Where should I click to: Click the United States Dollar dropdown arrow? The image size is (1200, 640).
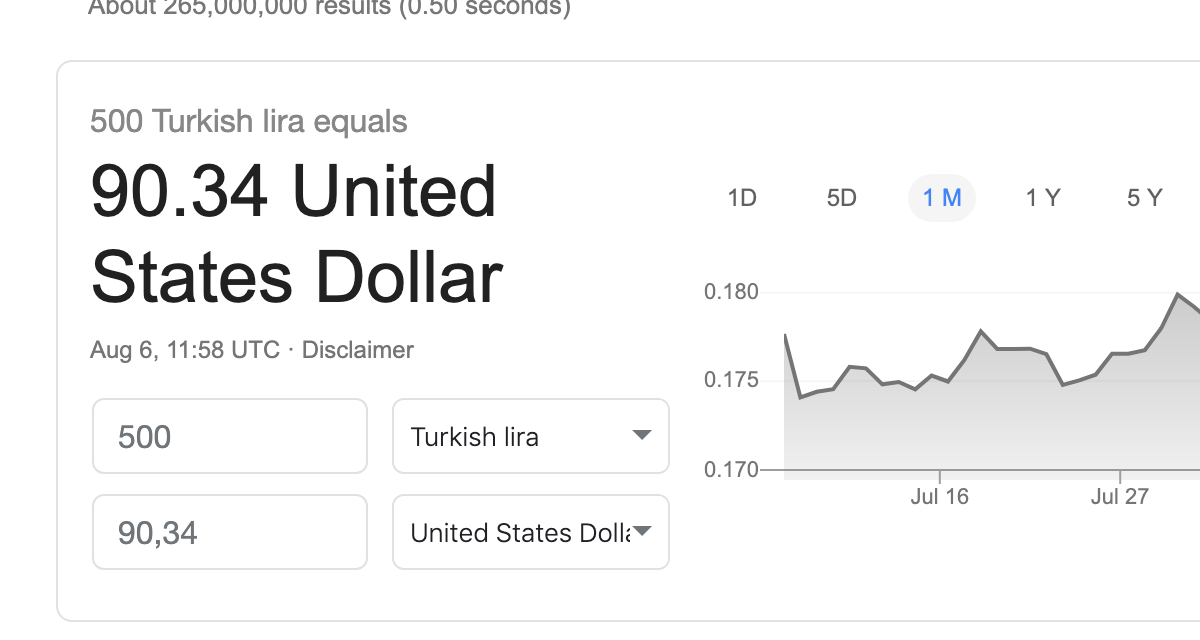click(x=642, y=531)
